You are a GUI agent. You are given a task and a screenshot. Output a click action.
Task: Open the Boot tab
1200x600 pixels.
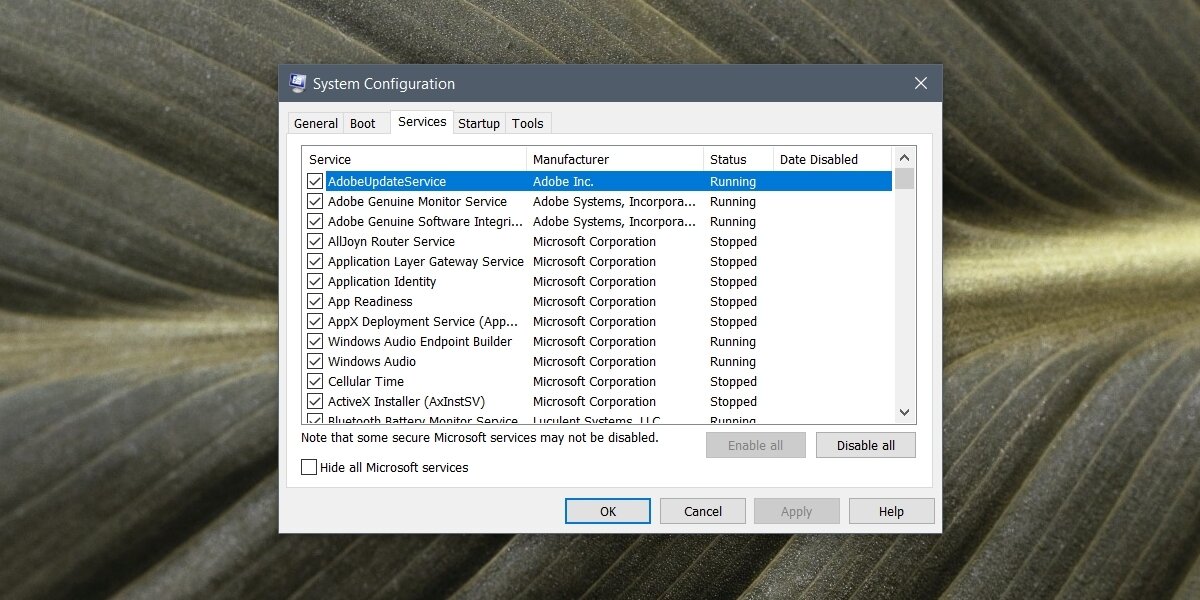coord(363,123)
